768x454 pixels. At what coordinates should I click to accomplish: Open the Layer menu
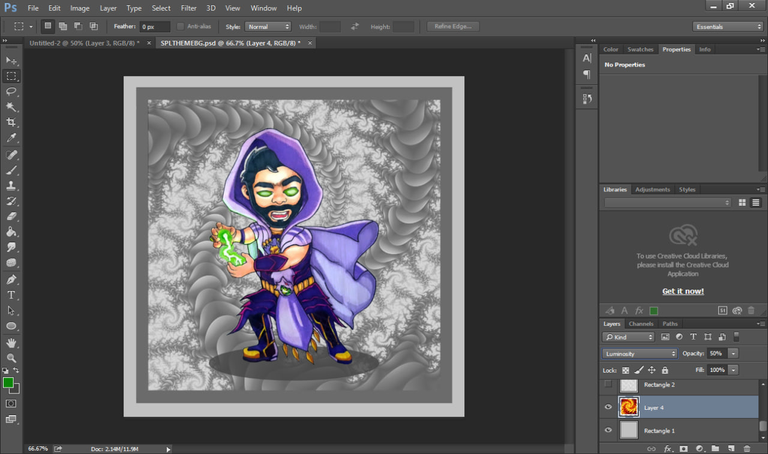click(x=108, y=8)
